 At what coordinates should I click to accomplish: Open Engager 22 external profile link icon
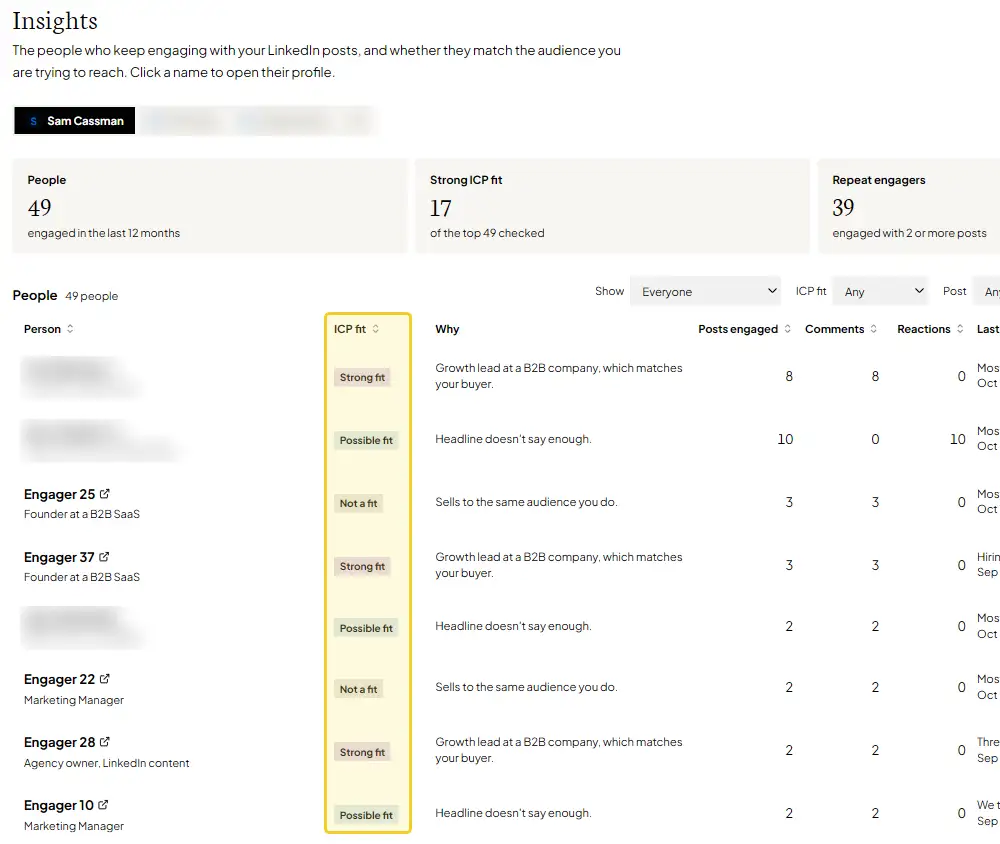(x=105, y=679)
